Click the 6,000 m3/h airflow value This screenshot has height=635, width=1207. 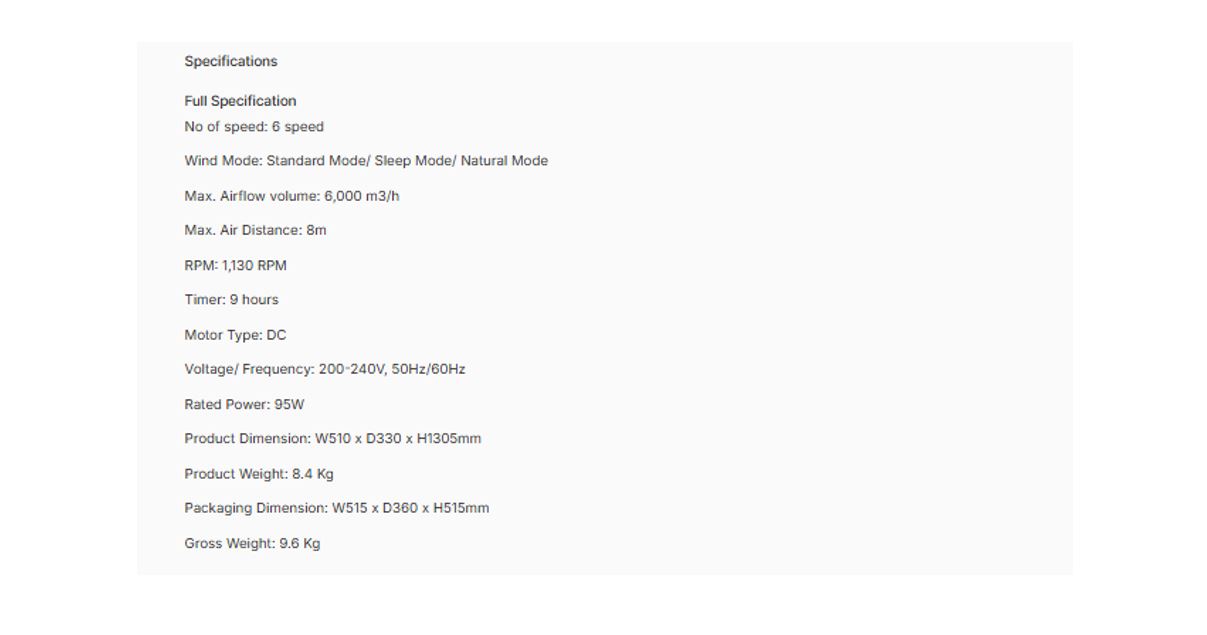point(362,196)
